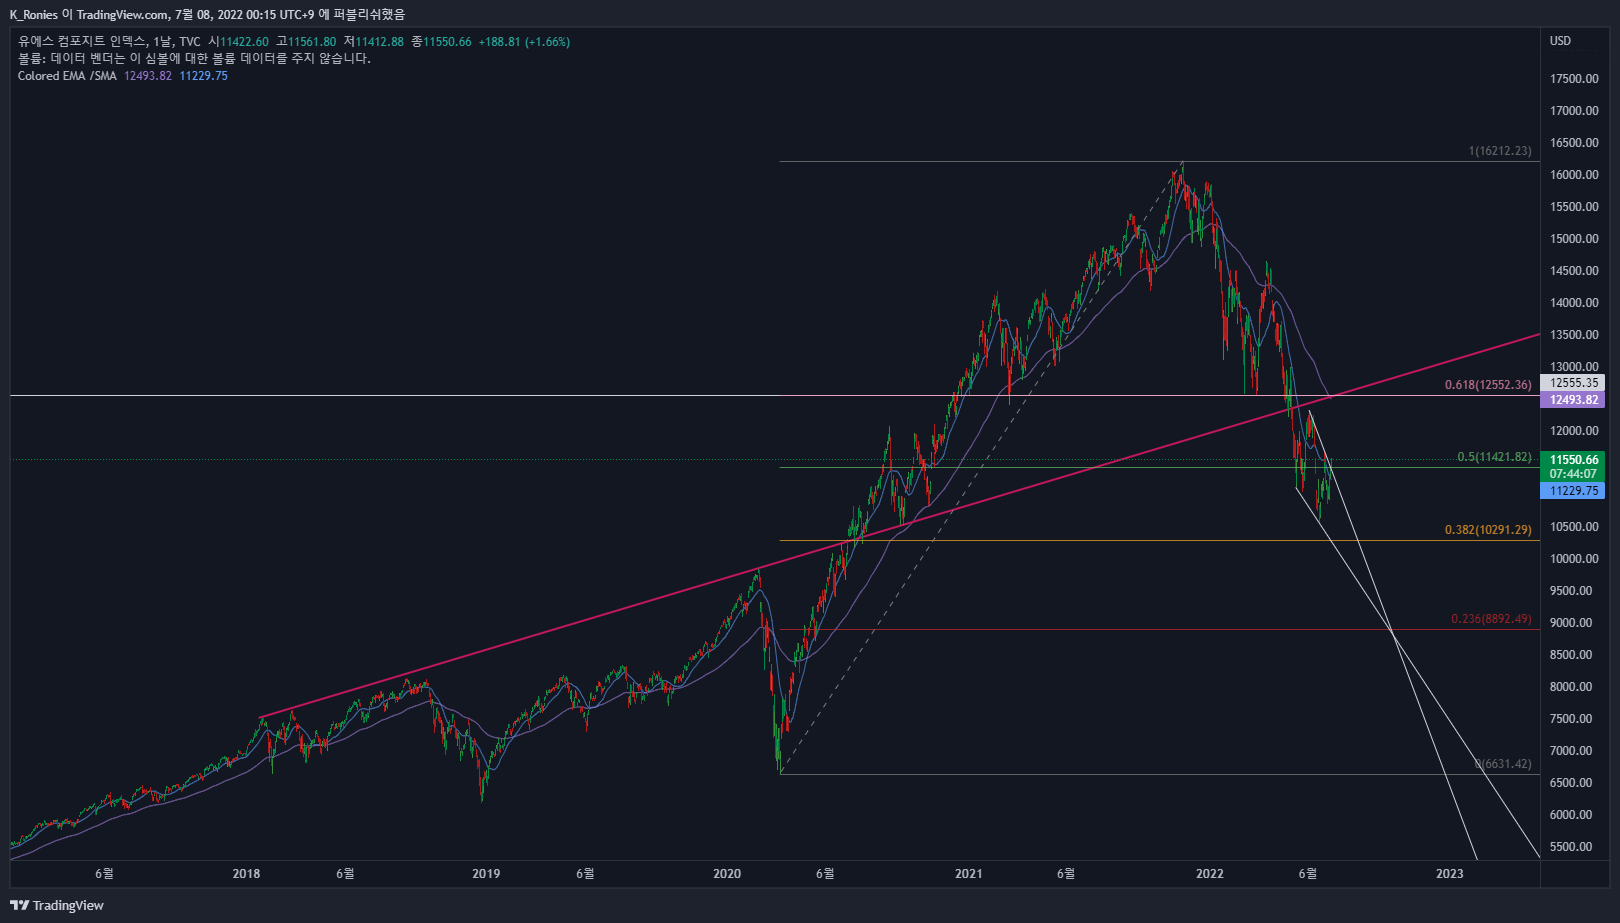
Task: Click the 2018 label on time axis
Action: point(246,874)
